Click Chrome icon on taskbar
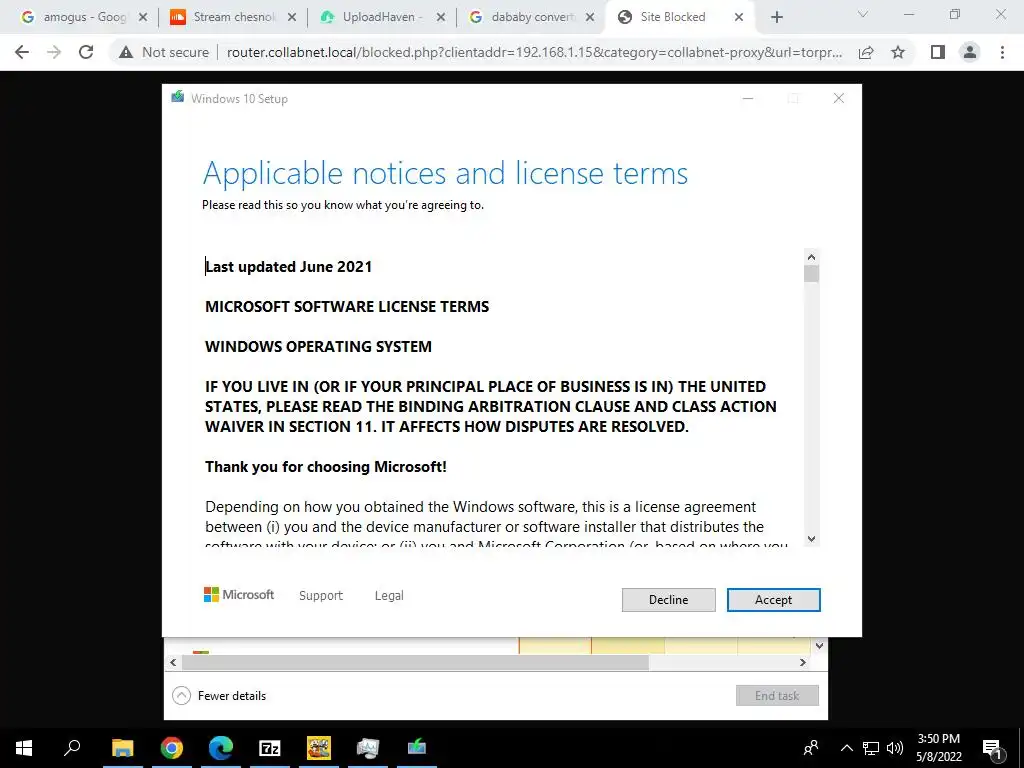The height and width of the screenshot is (768, 1024). pyautogui.click(x=172, y=748)
